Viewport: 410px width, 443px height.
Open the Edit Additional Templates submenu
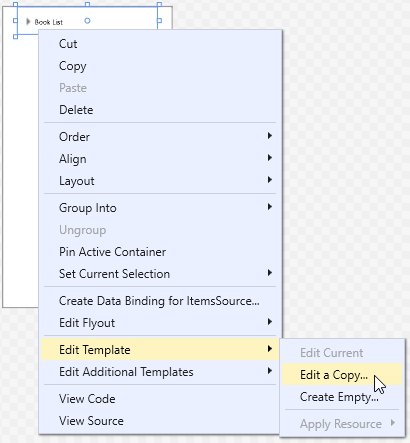coord(160,372)
